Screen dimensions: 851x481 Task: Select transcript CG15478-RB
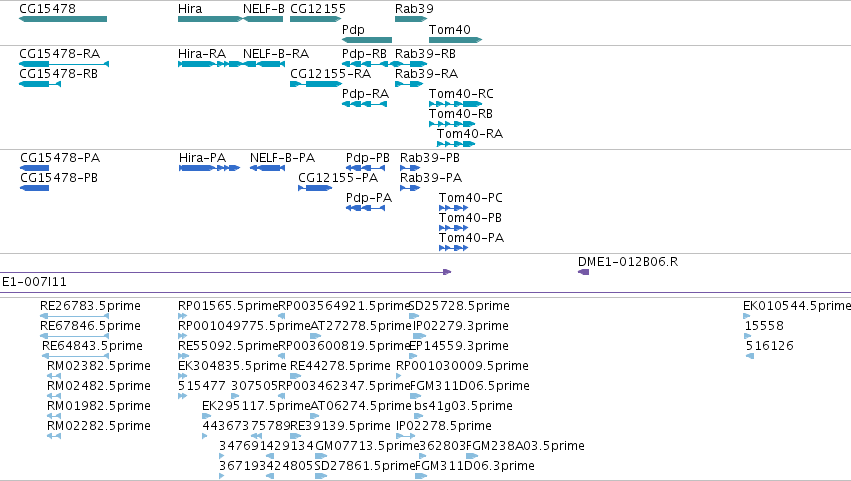coord(40,84)
